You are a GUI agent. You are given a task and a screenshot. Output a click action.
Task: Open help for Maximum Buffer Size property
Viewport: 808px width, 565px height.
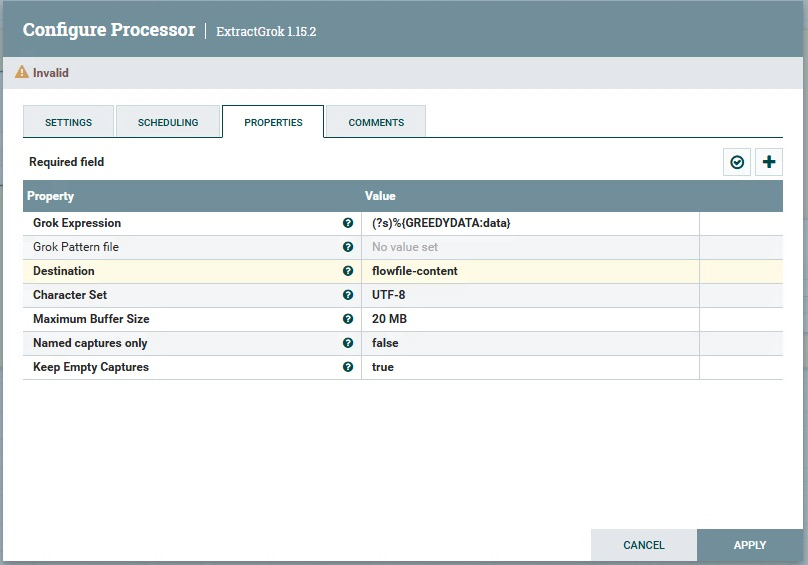click(348, 319)
